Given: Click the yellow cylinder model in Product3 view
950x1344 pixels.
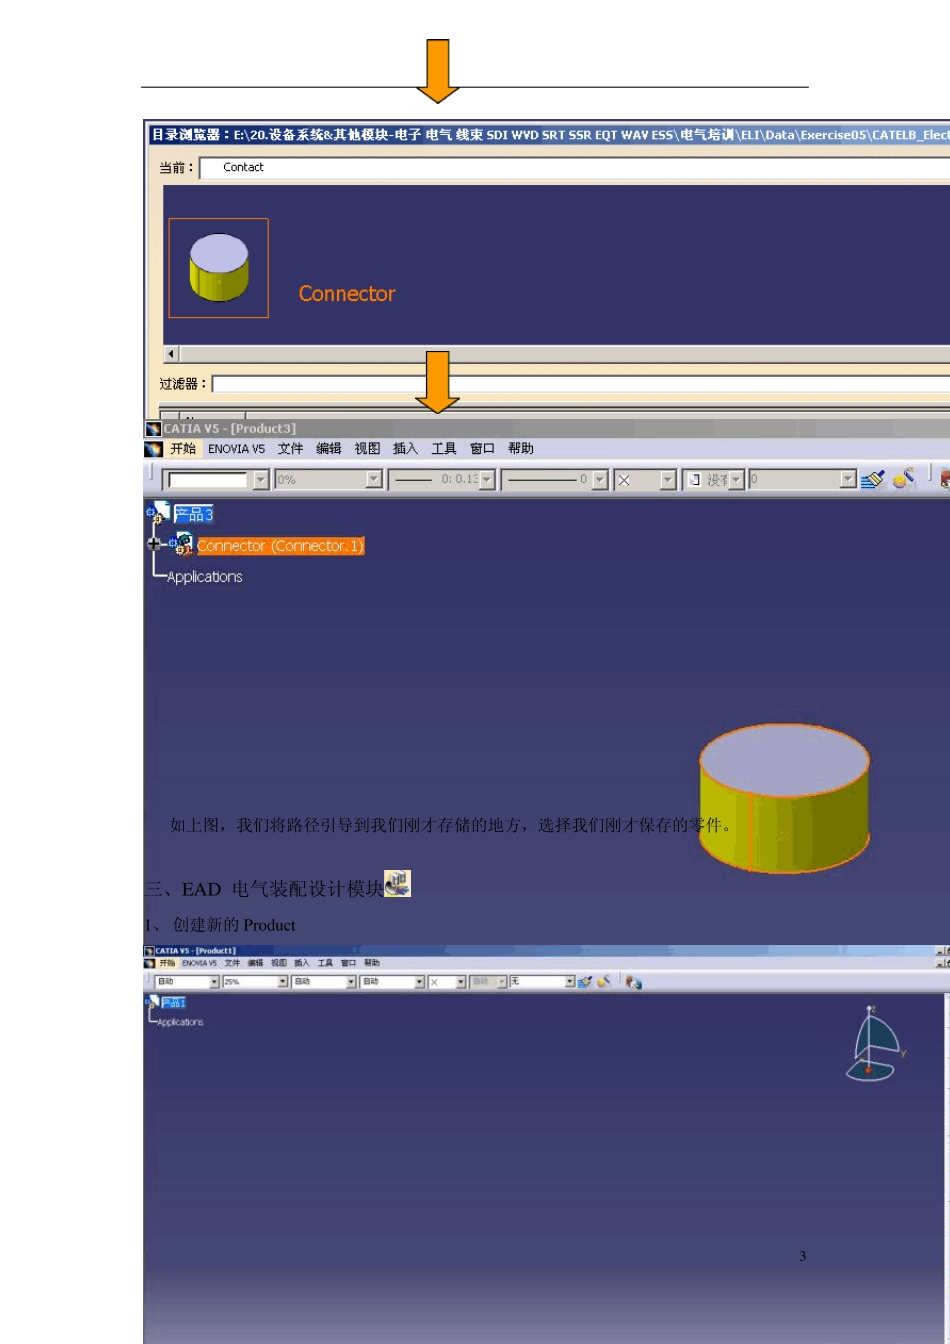Looking at the screenshot, I should click(783, 798).
